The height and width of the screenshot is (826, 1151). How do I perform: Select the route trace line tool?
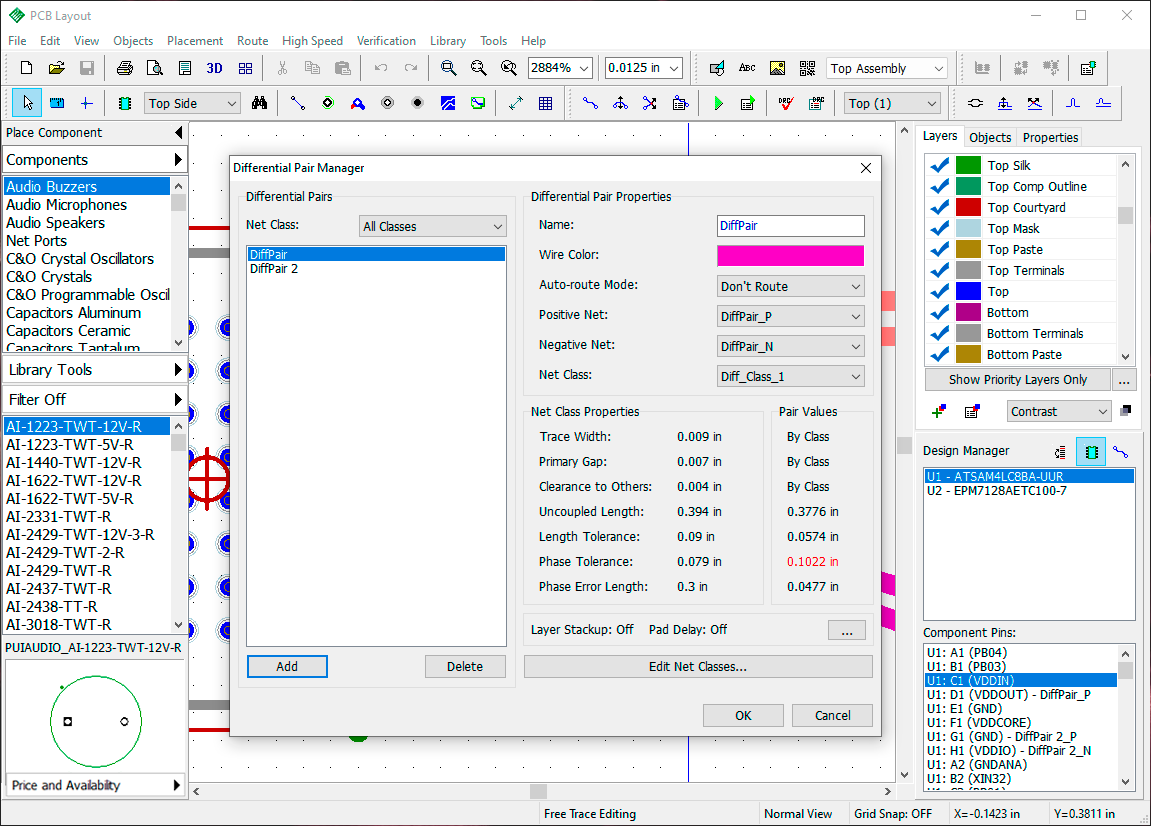[297, 104]
